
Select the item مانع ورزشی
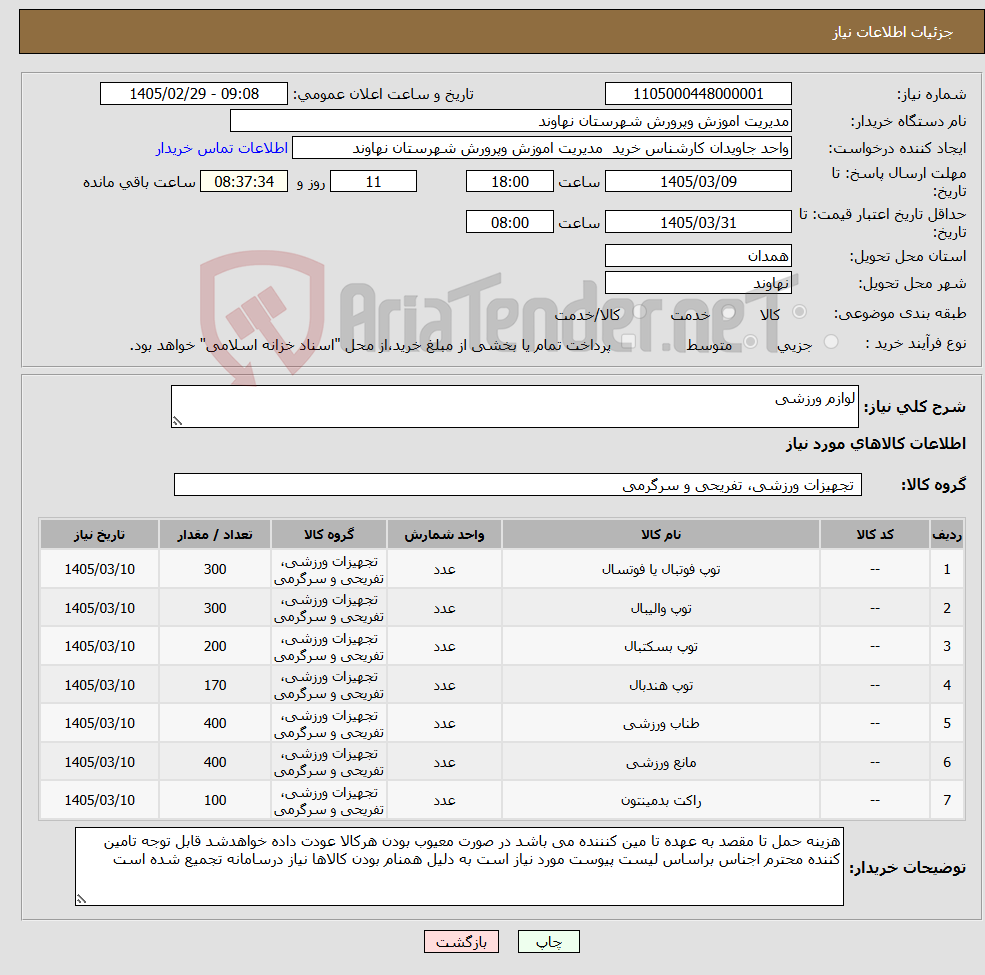[x=660, y=762]
